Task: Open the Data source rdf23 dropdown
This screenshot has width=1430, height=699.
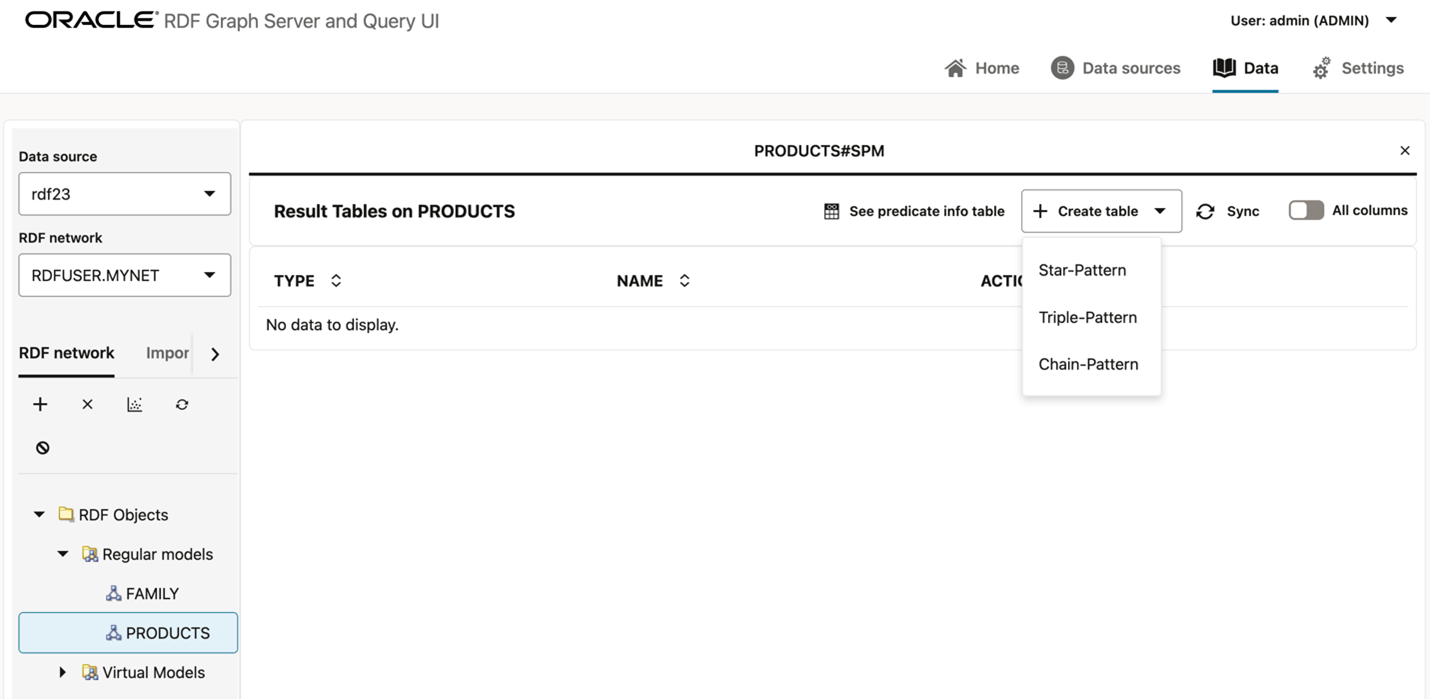Action: [124, 194]
